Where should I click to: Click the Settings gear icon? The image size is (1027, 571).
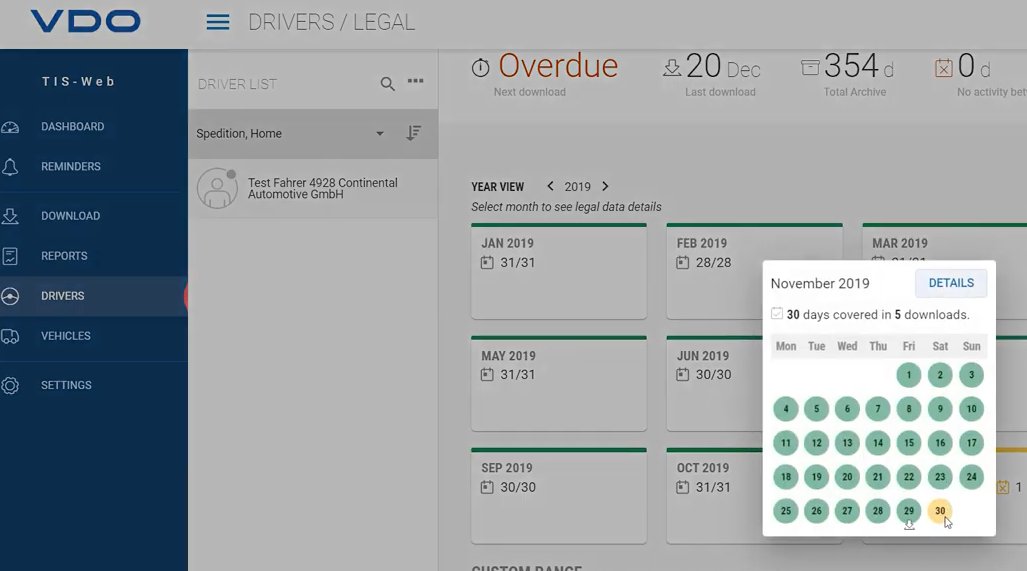coord(10,385)
